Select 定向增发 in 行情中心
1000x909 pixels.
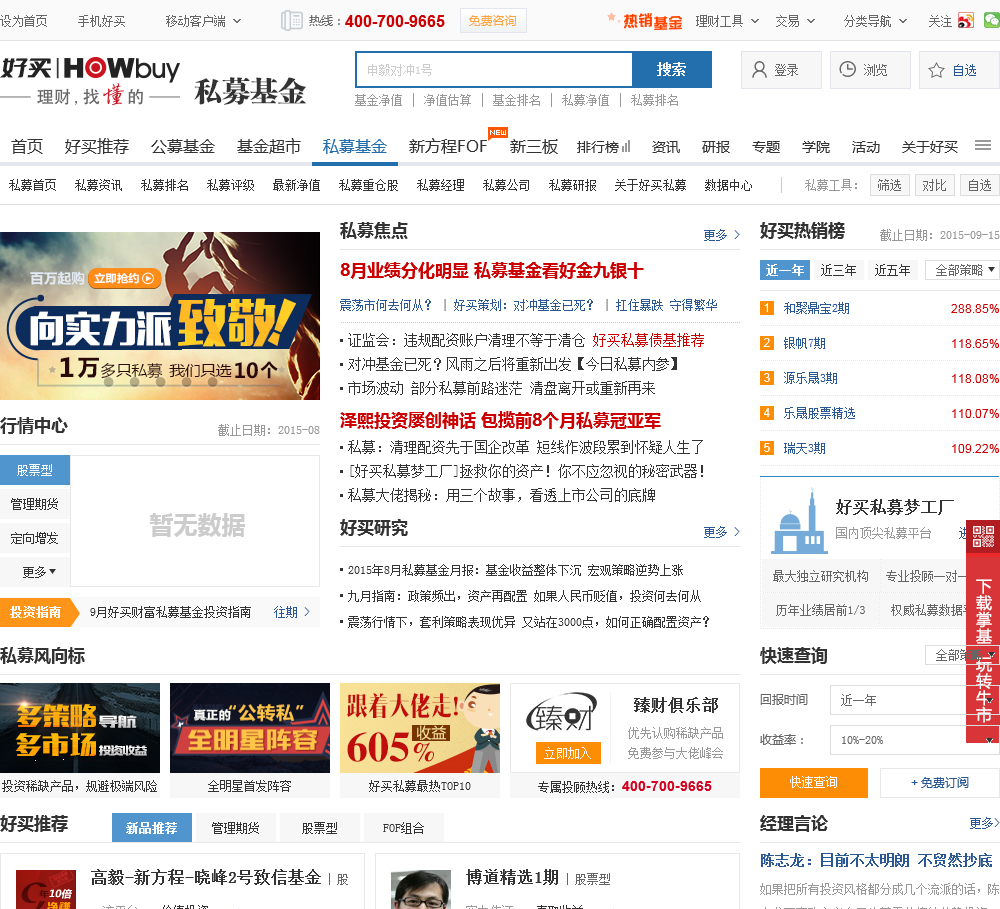pyautogui.click(x=35, y=538)
